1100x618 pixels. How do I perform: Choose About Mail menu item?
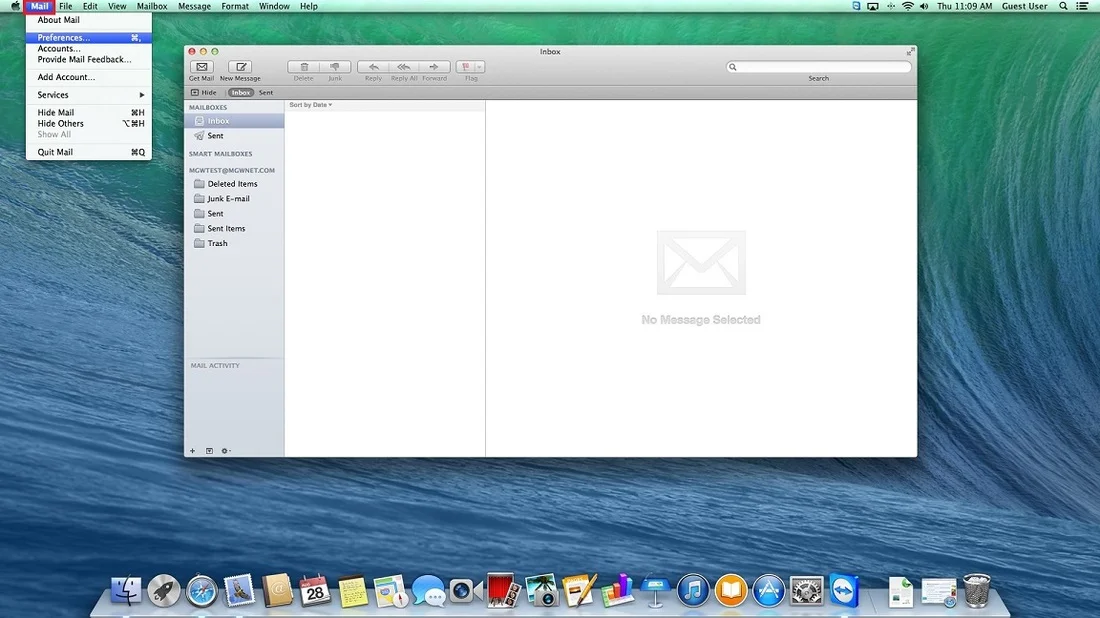[88, 20]
